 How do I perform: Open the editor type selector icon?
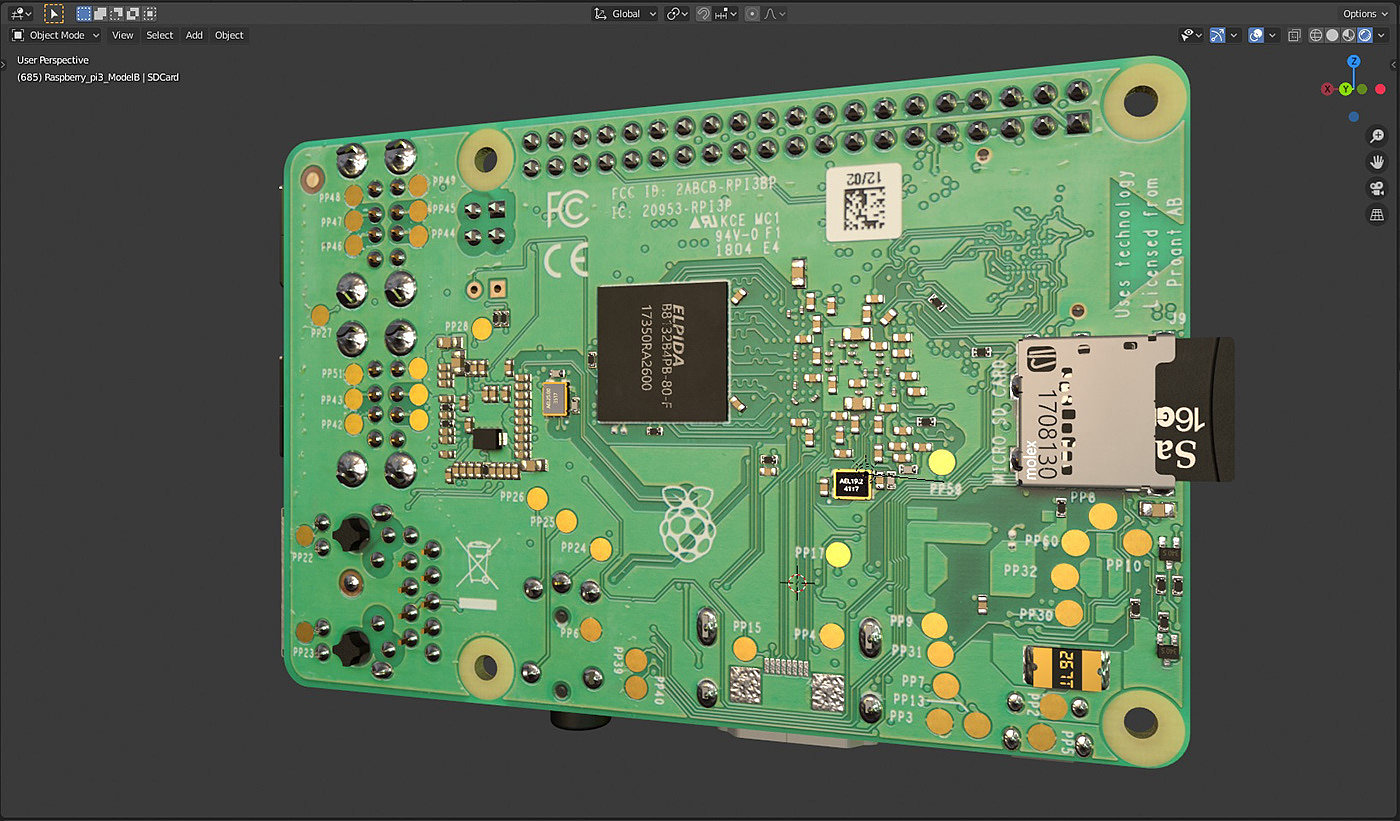pos(18,13)
